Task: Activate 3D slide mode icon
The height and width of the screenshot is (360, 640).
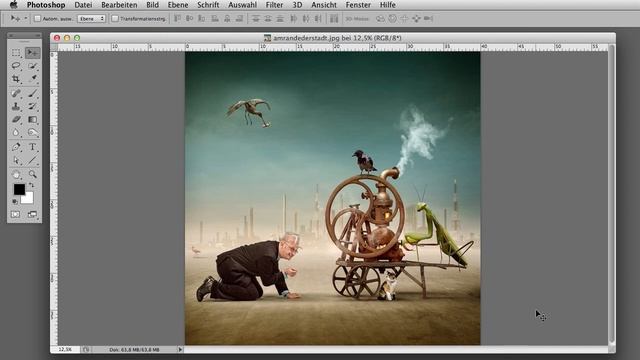Action: (x=416, y=18)
